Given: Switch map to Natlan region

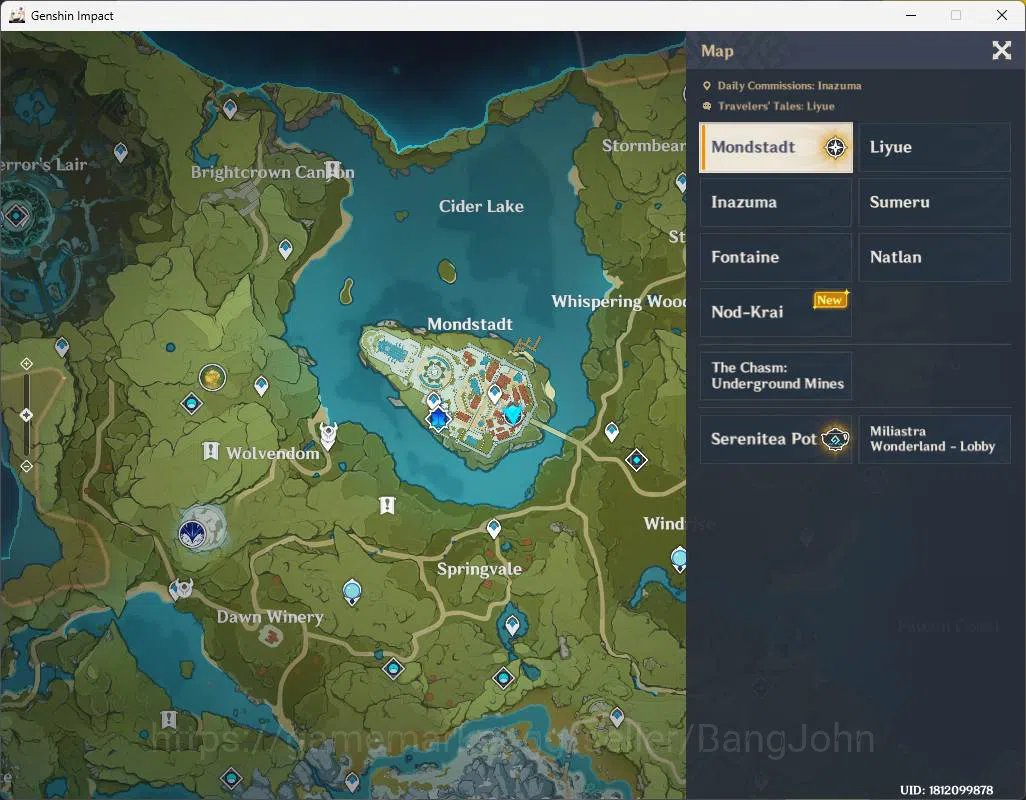Looking at the screenshot, I should point(934,257).
